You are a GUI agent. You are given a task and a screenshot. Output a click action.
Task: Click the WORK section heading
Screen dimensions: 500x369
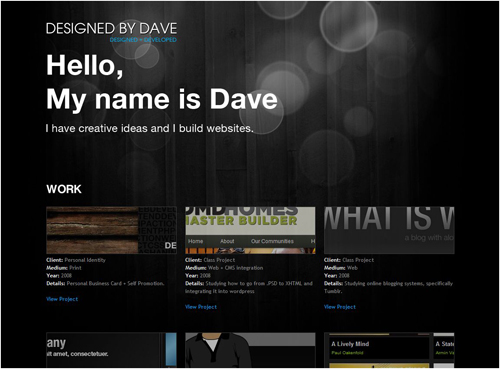64,189
